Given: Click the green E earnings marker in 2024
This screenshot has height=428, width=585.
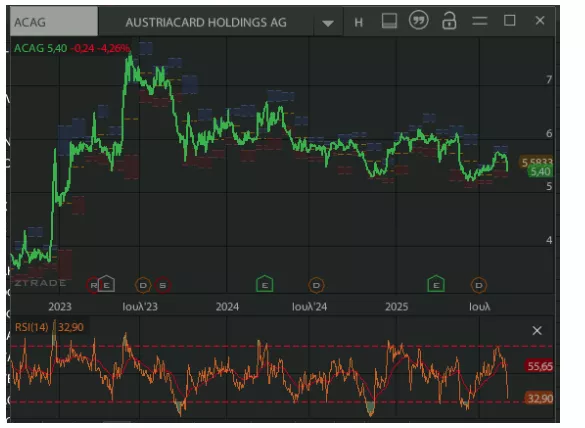Looking at the screenshot, I should 265,284.
